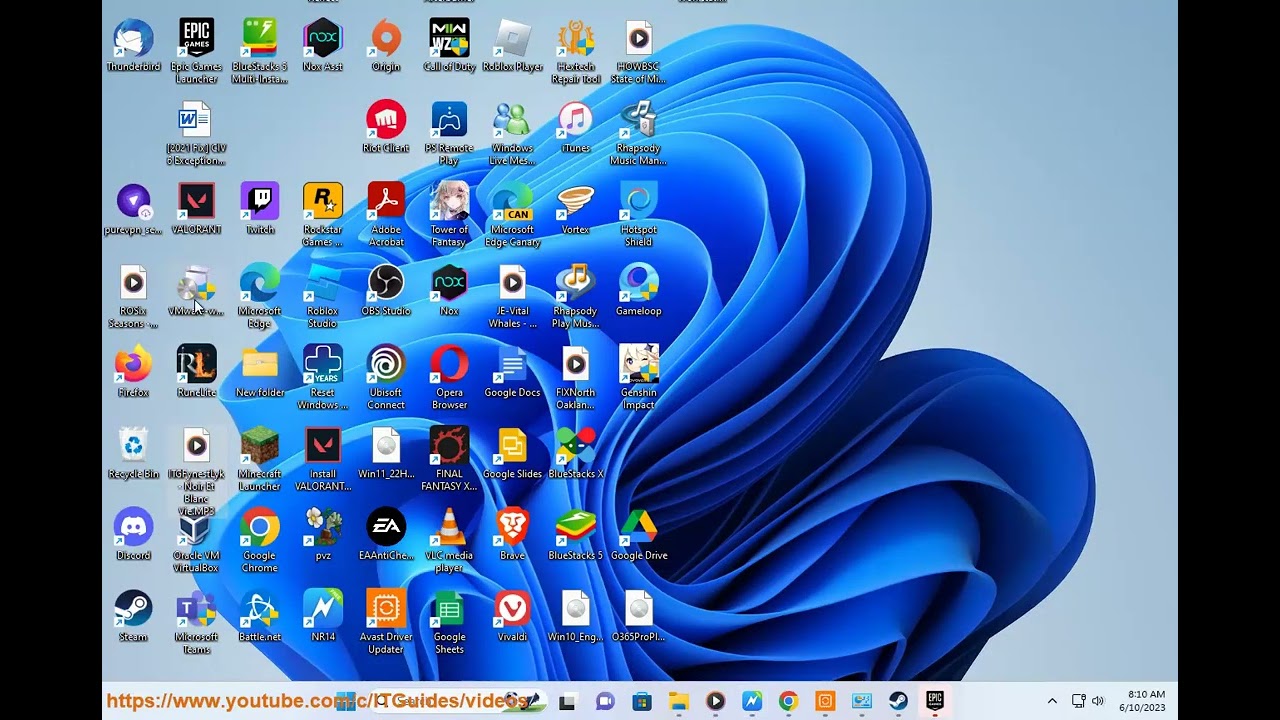Select the VALORANT game shortcut

coord(196,209)
